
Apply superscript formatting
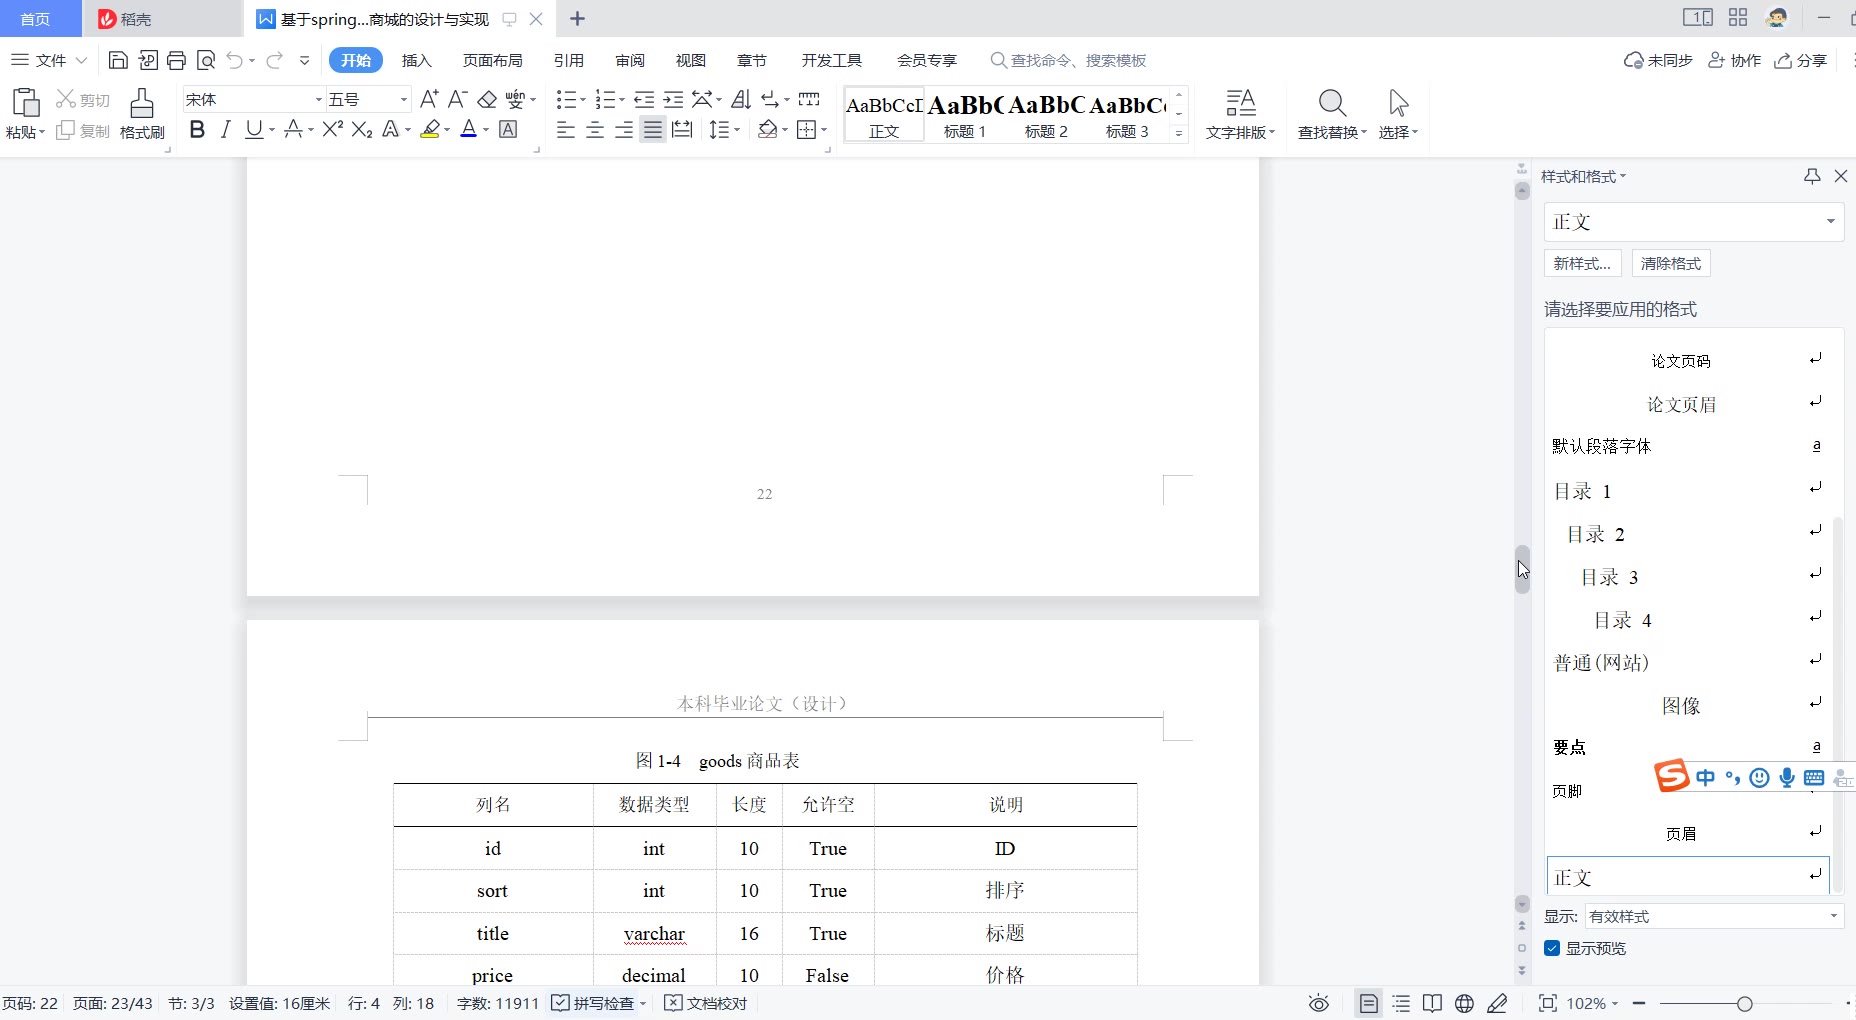(333, 129)
